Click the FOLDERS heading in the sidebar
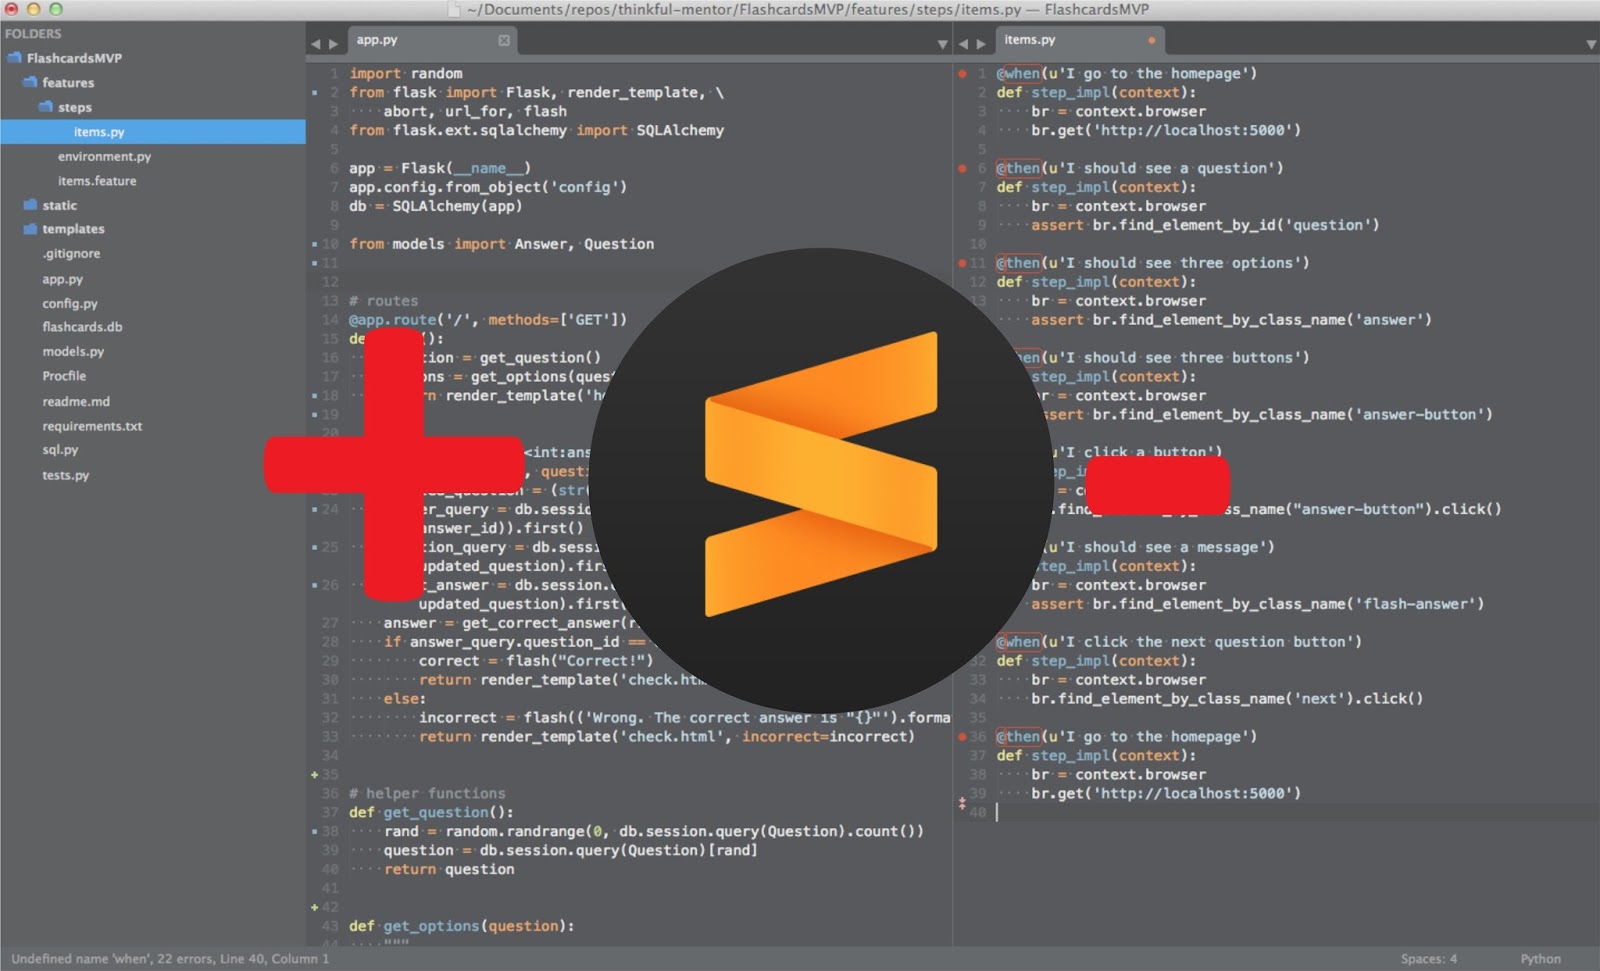 (x=33, y=34)
